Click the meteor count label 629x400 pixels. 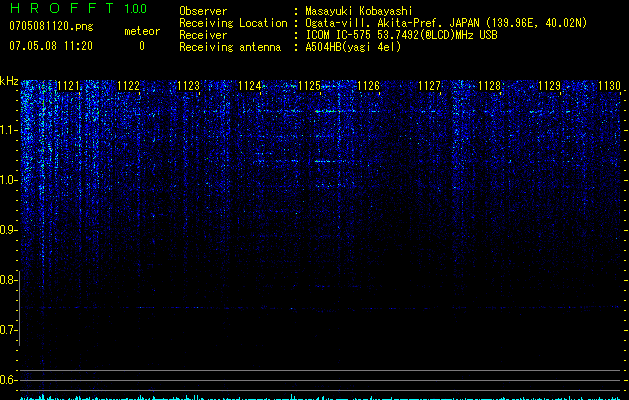pos(142,31)
